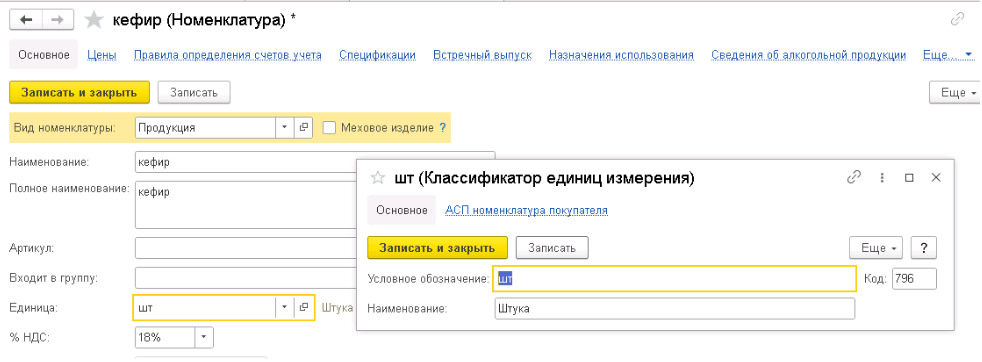The height and width of the screenshot is (362, 982).
Task: Copy link icon in main window header
Action: tap(957, 19)
